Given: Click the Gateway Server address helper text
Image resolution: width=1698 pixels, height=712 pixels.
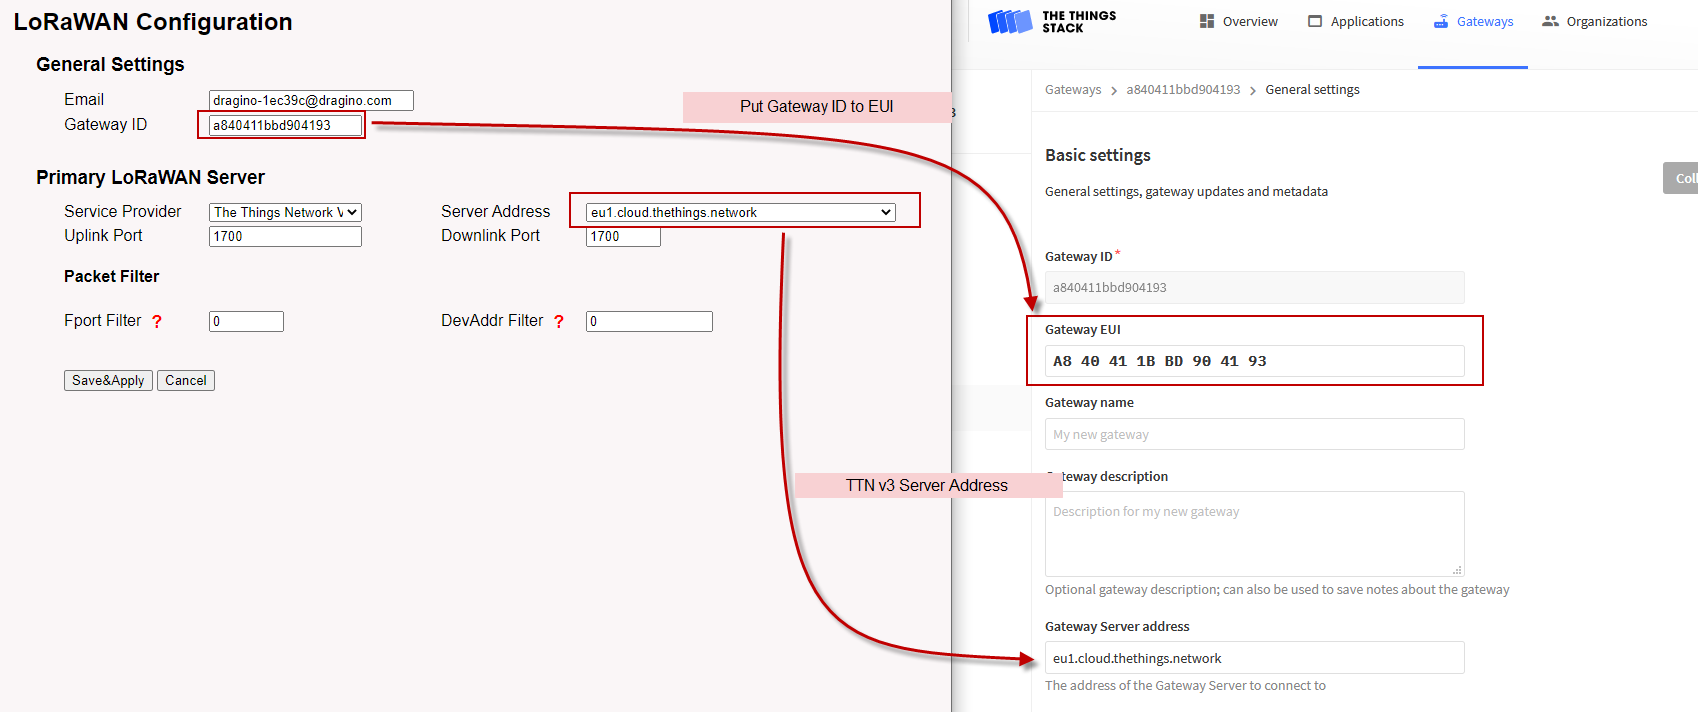Looking at the screenshot, I should [x=1185, y=686].
